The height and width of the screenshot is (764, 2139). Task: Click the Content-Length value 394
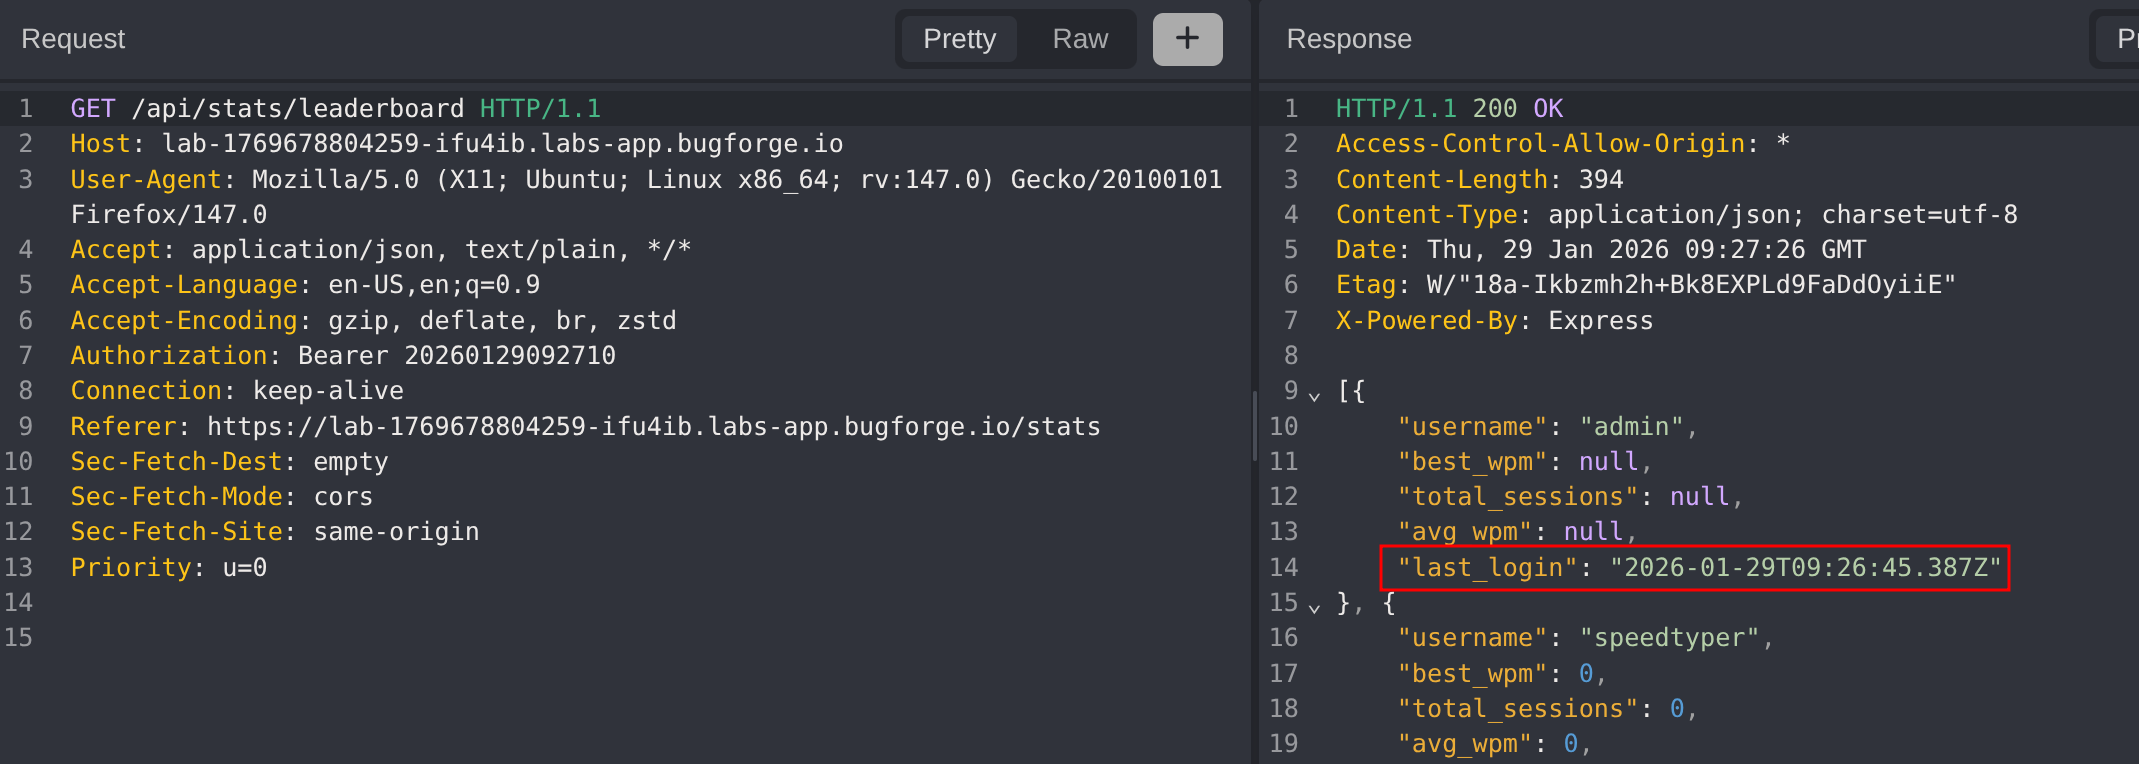click(1600, 180)
